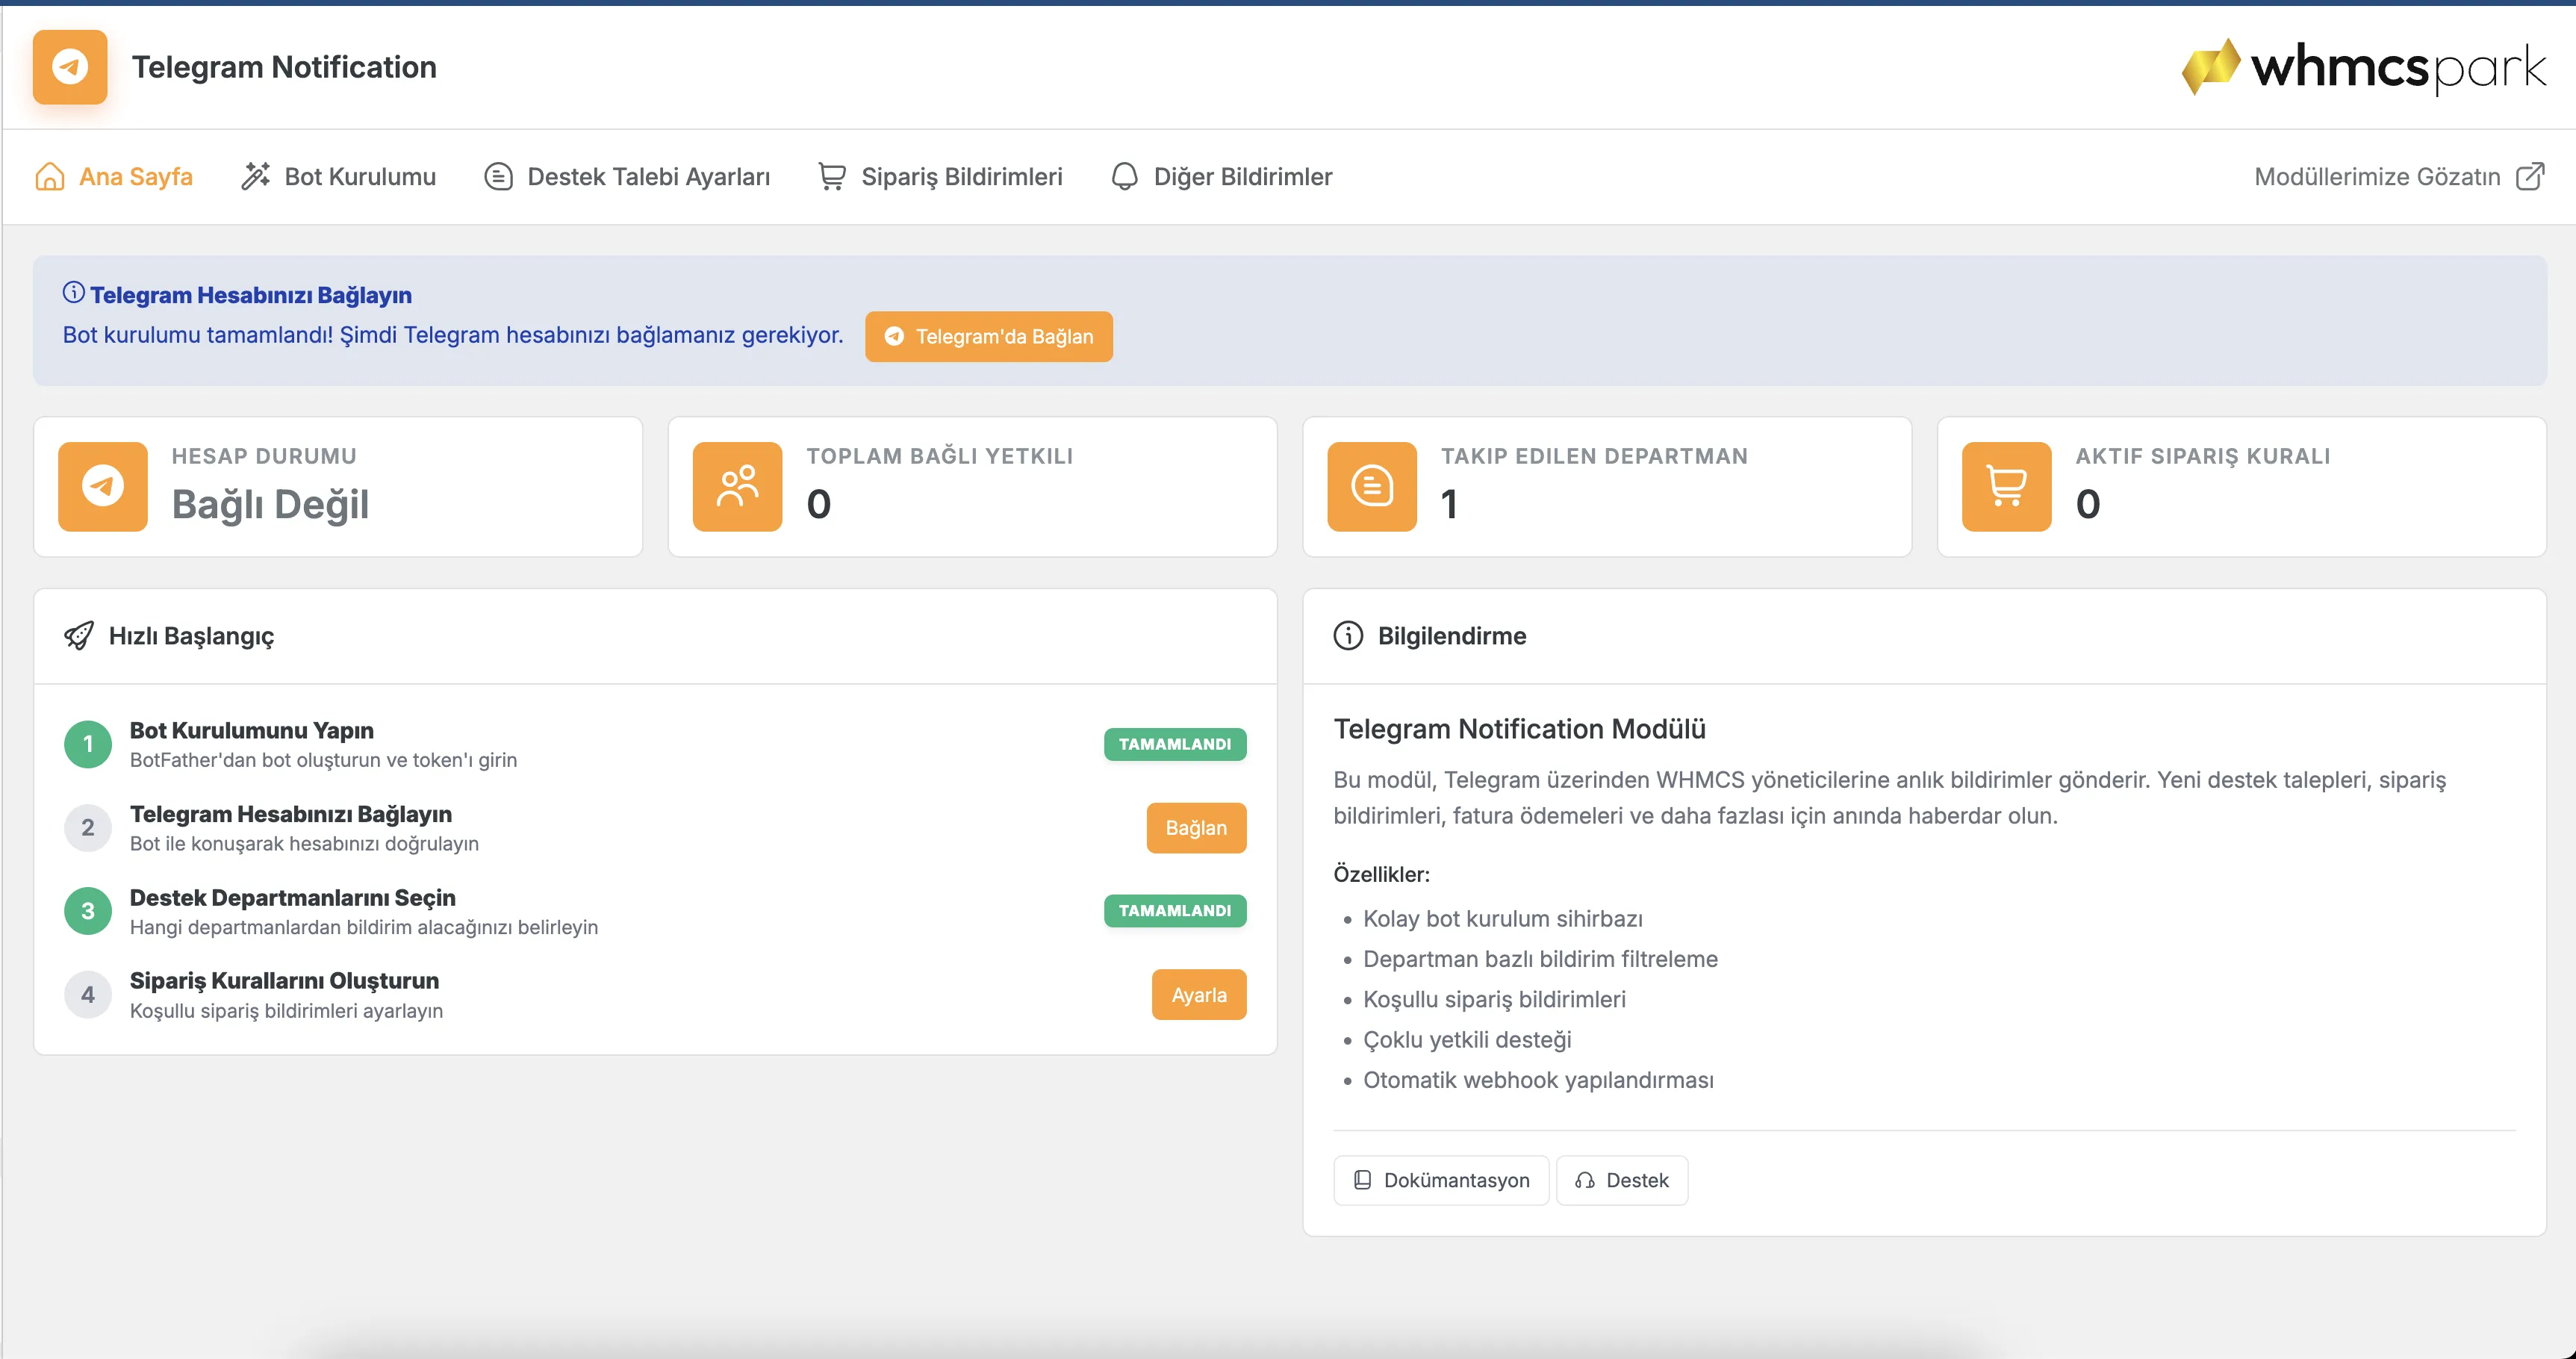Click the Telegram Hesabınızı Bağlayın banner heading

coord(251,295)
